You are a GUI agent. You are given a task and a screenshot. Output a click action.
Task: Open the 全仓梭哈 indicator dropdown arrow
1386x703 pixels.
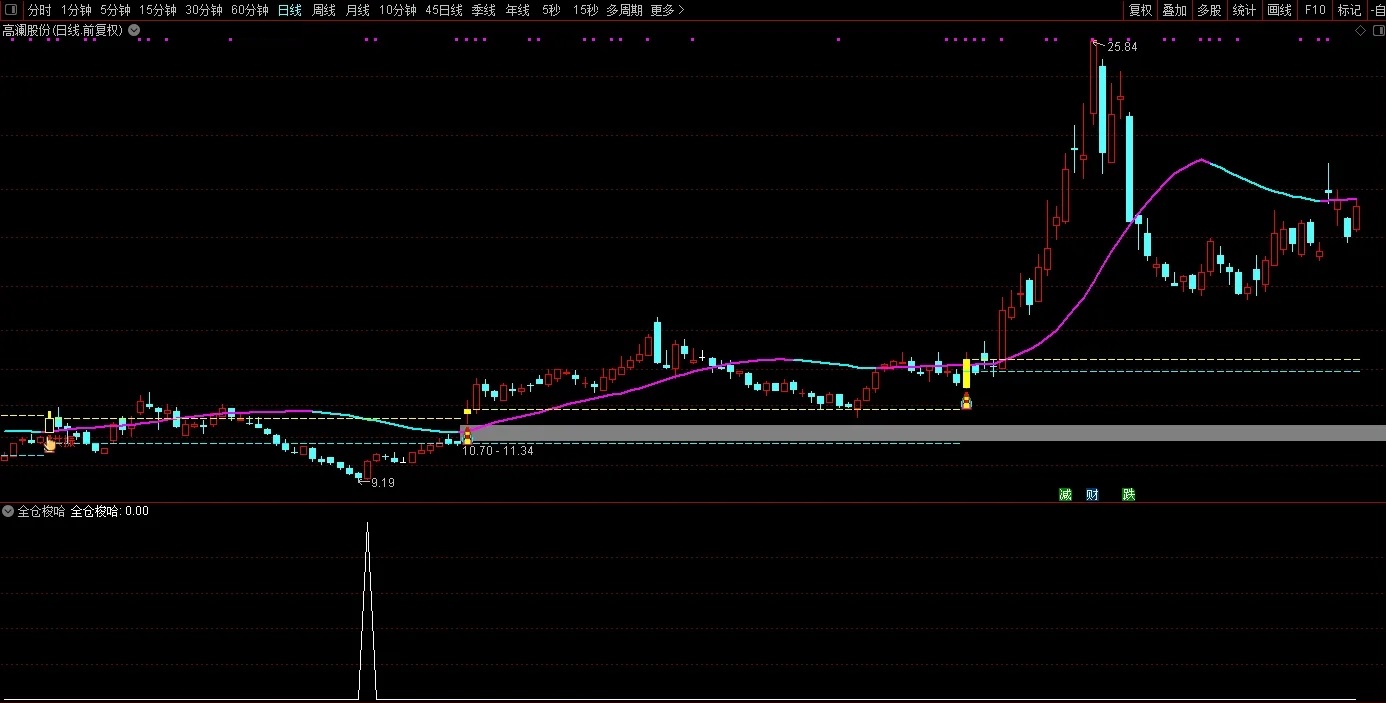tap(8, 511)
